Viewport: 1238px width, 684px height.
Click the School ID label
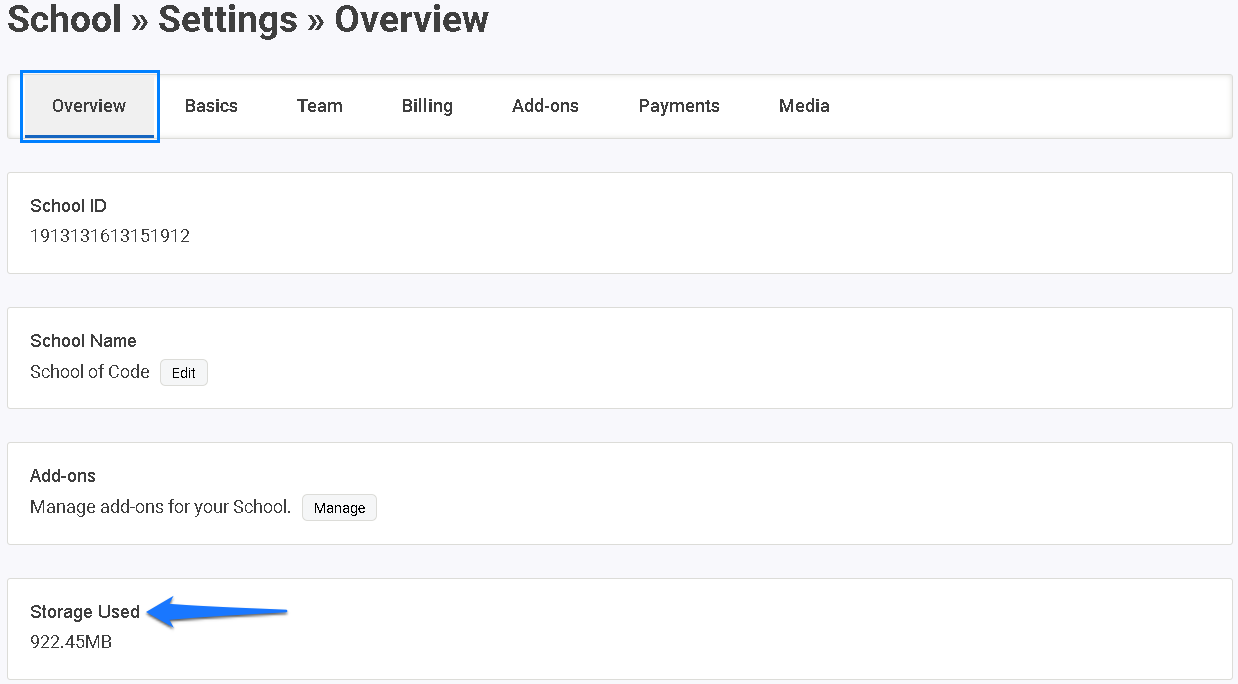pos(68,206)
